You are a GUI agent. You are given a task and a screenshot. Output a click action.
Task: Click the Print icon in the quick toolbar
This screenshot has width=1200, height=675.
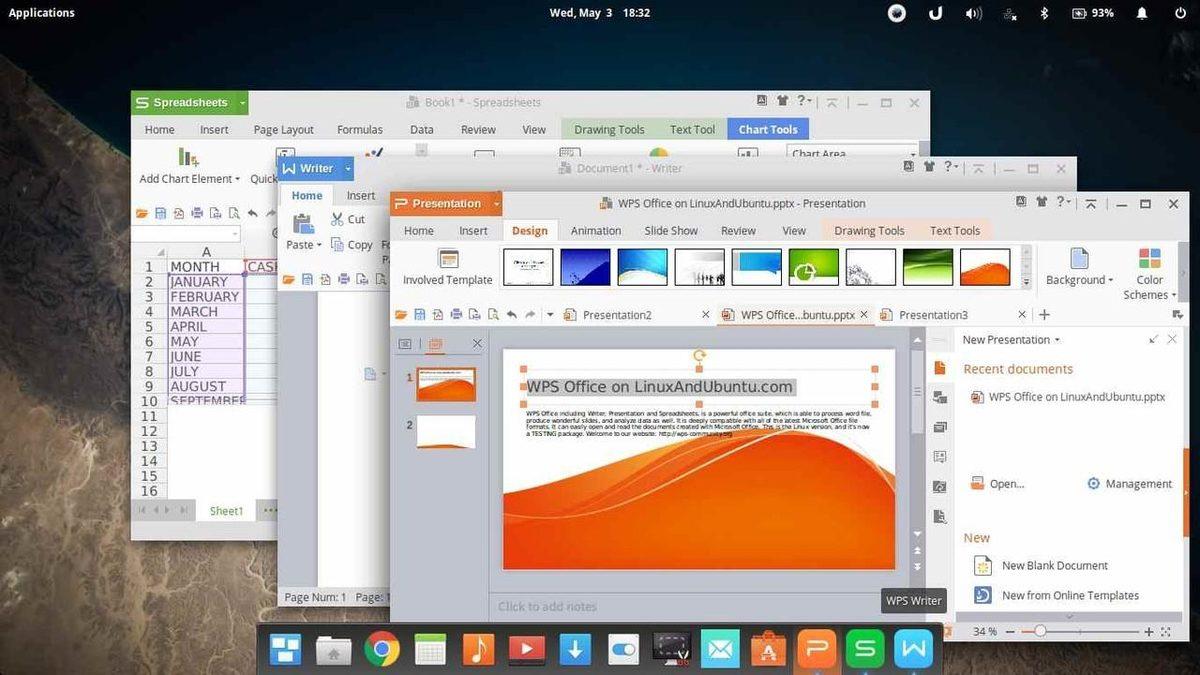[x=457, y=314]
